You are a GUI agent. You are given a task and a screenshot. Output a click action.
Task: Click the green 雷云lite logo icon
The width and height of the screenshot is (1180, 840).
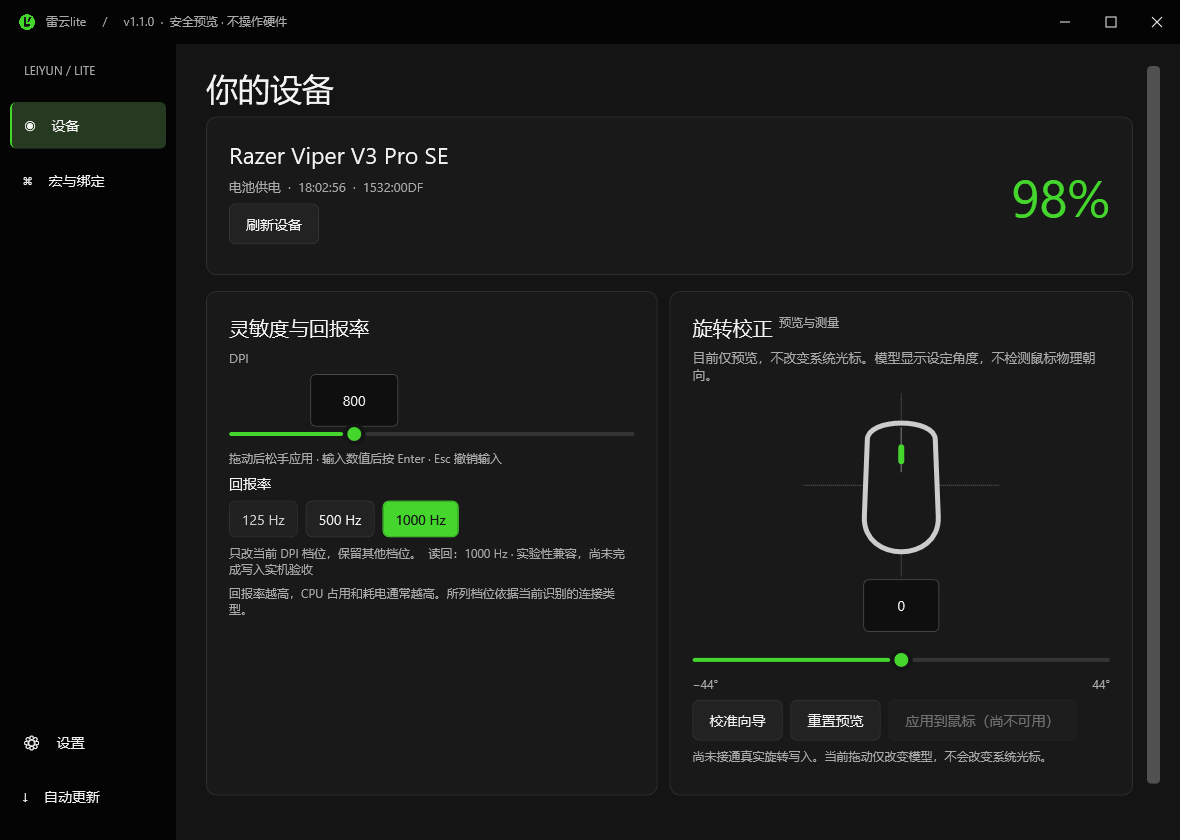27,22
